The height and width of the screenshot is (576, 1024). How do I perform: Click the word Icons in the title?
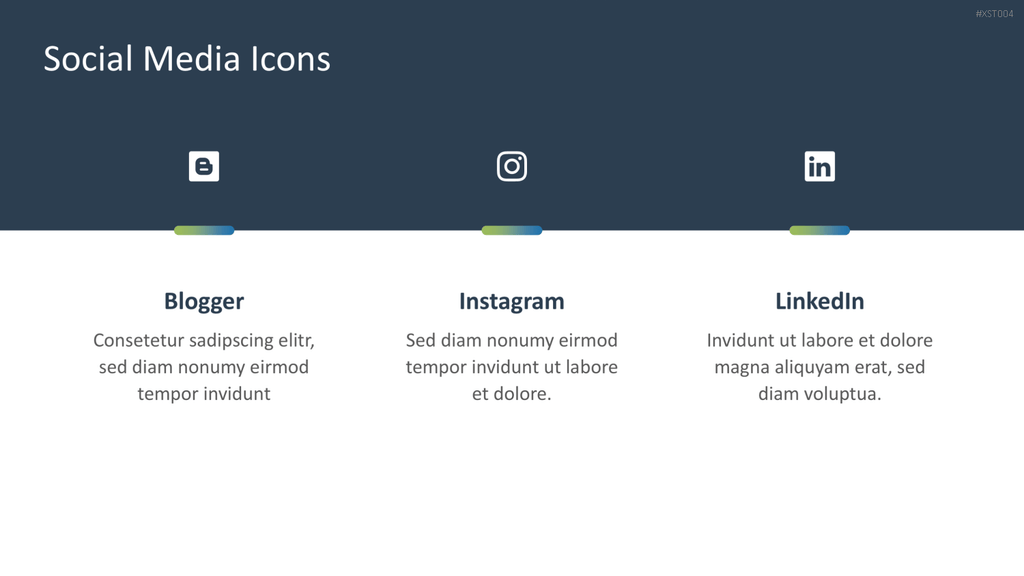pyautogui.click(x=291, y=59)
